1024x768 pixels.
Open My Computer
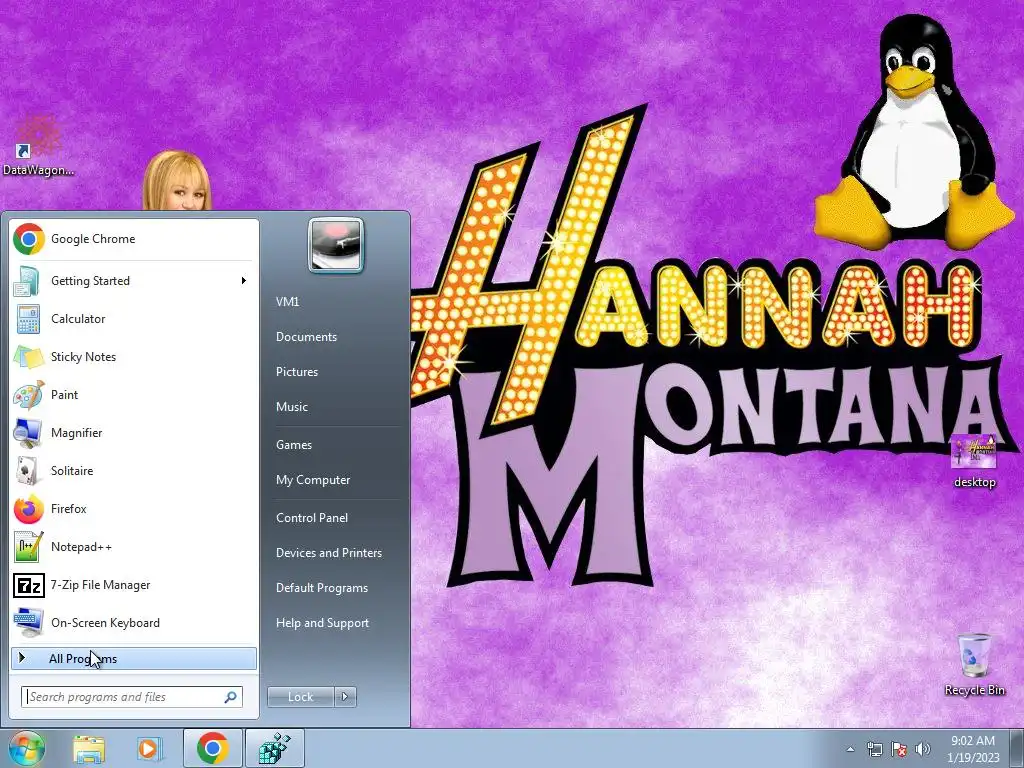pyautogui.click(x=313, y=480)
